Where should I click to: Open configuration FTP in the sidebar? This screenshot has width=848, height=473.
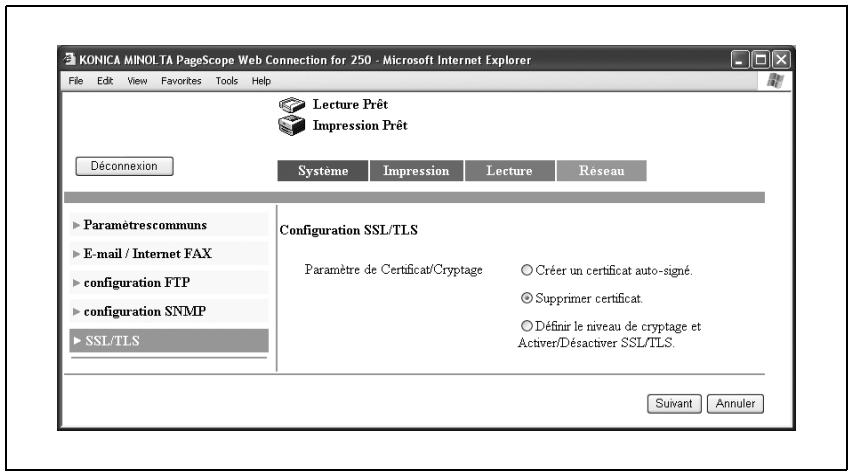point(169,282)
